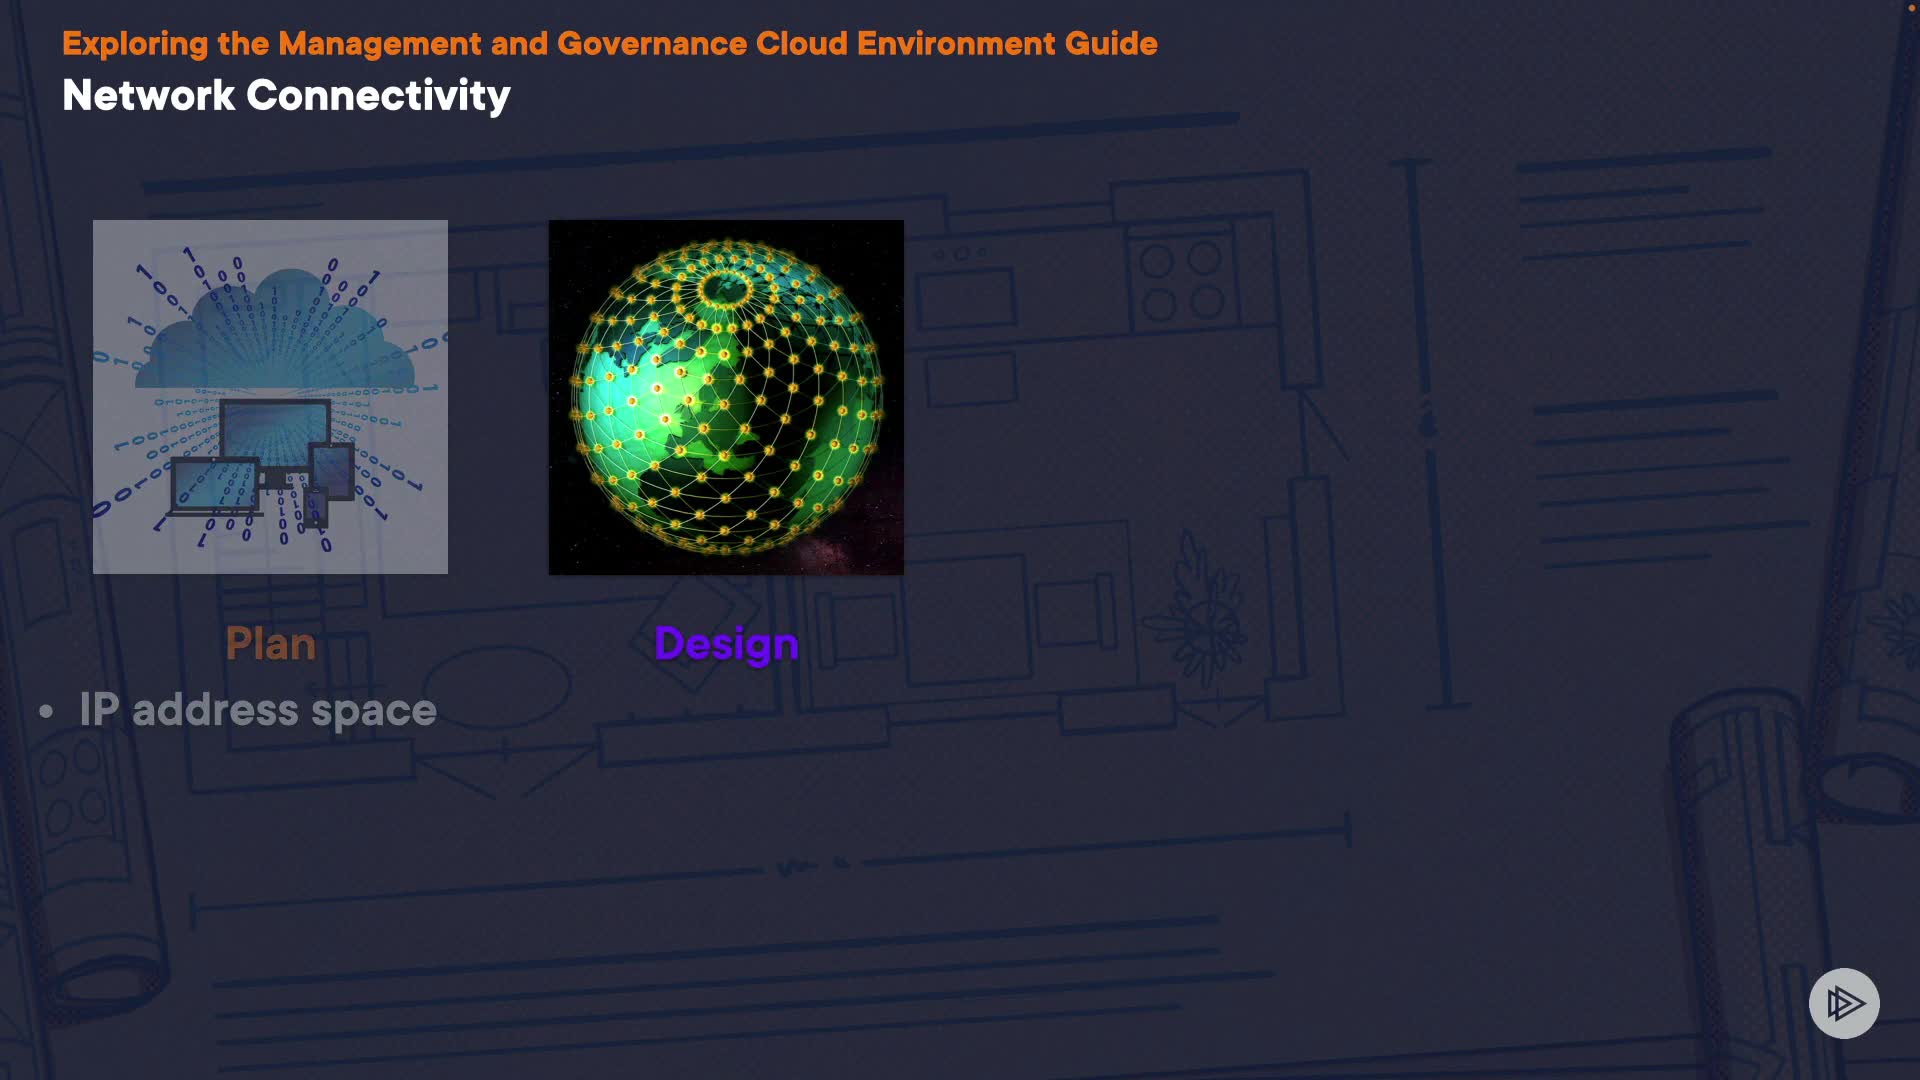This screenshot has height=1080, width=1920.
Task: Click the orange Plan label
Action: tap(270, 643)
